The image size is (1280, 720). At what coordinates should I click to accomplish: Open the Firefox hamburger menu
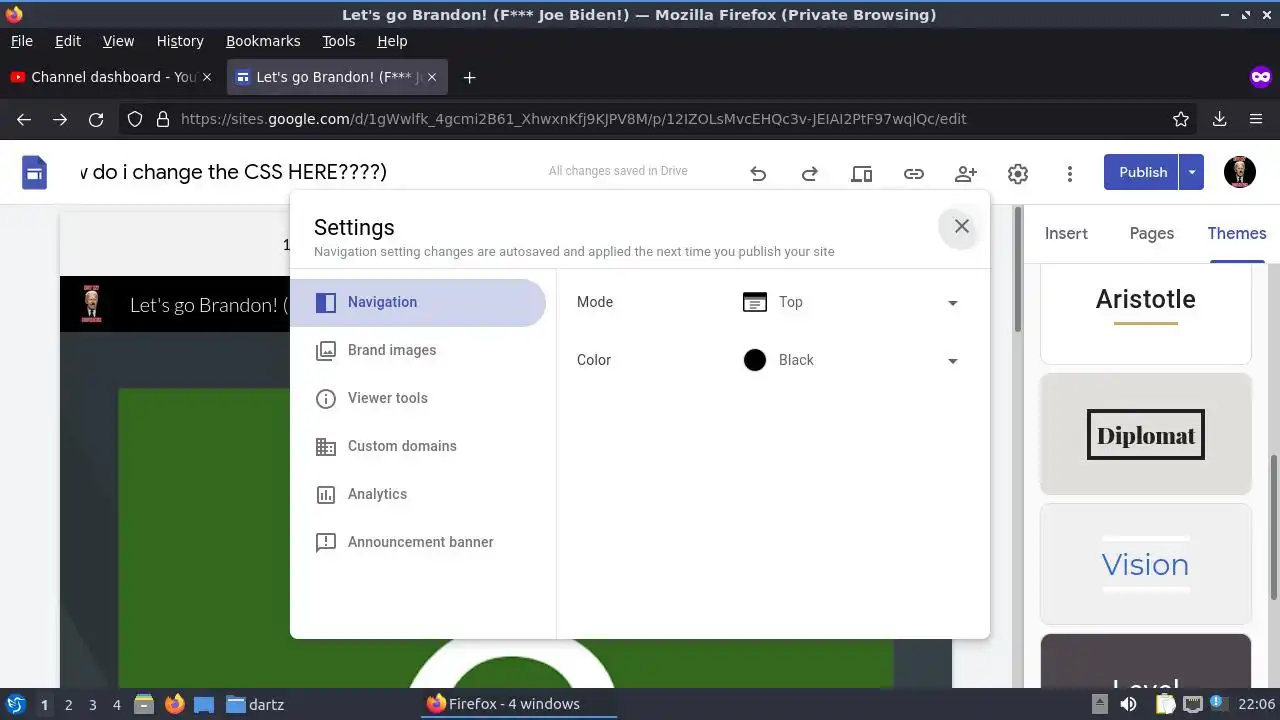click(1256, 119)
